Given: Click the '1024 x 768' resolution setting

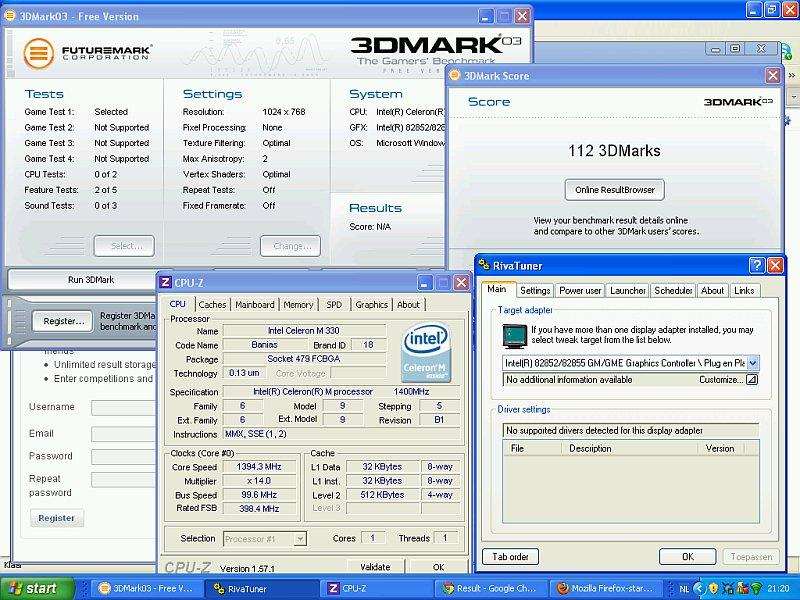Looking at the screenshot, I should [x=284, y=112].
